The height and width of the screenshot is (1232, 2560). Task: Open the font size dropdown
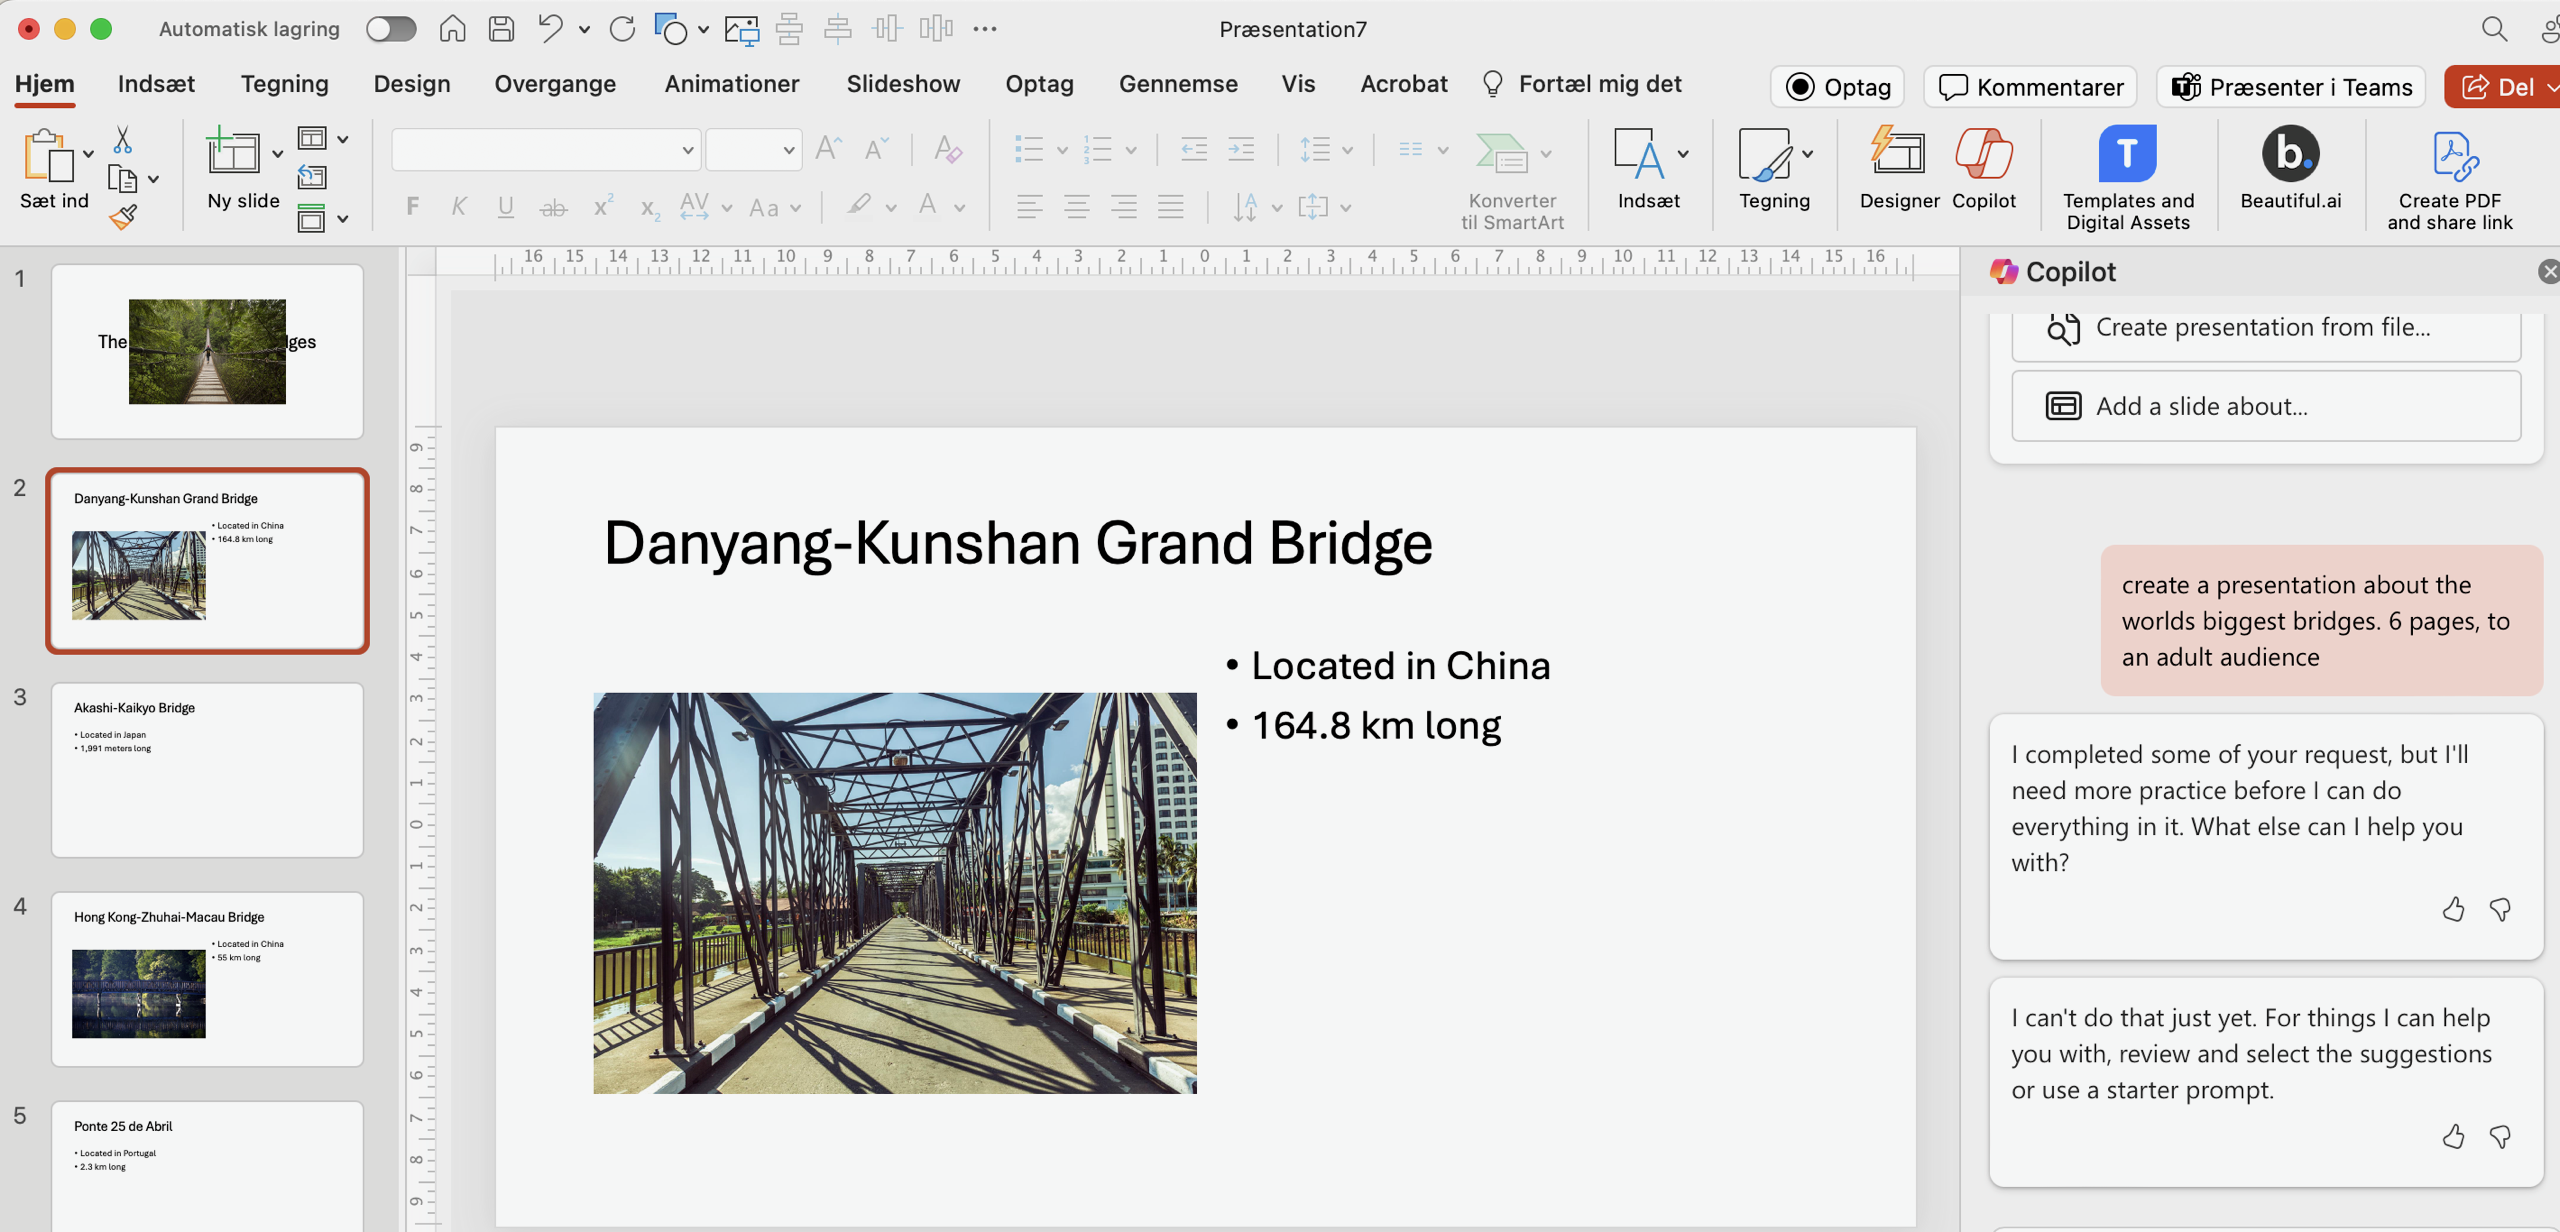789,151
